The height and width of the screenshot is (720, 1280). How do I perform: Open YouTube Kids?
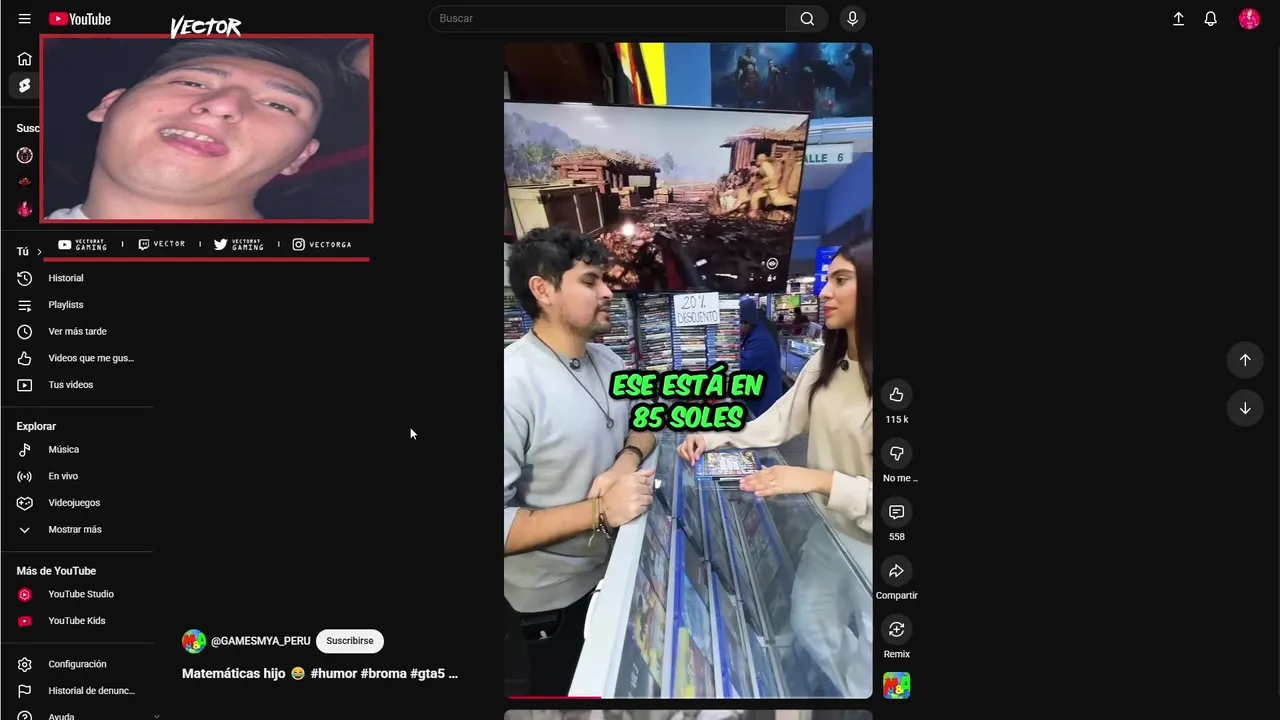77,621
